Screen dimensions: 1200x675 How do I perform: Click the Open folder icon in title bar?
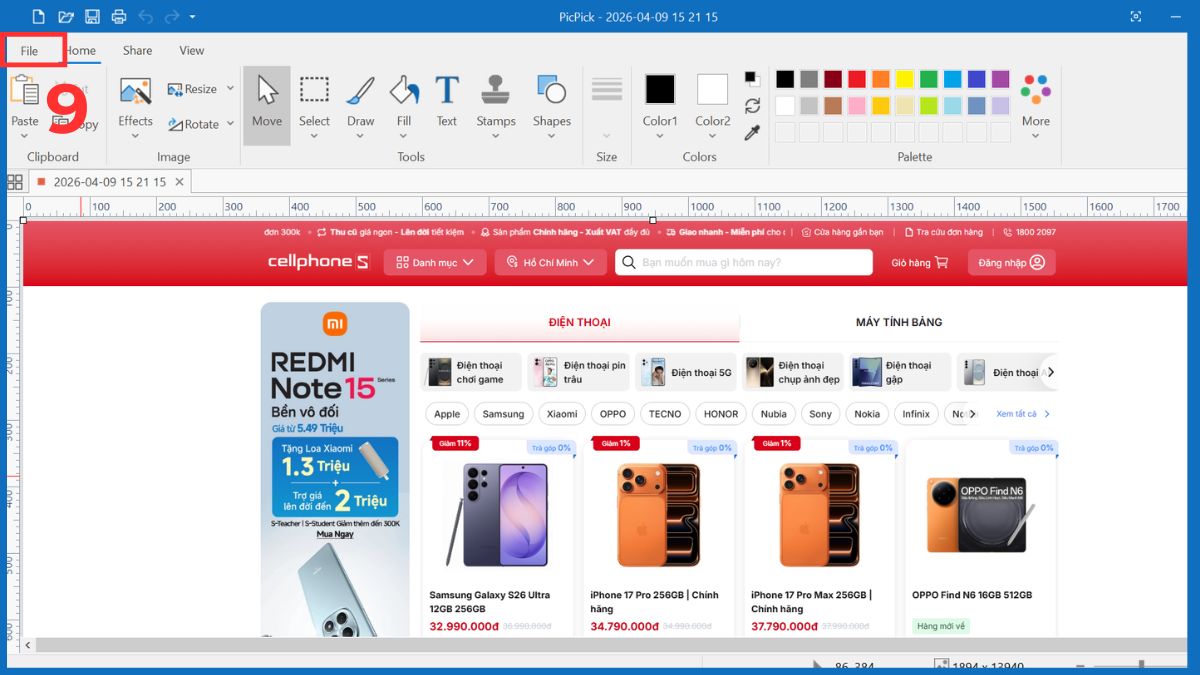point(66,16)
